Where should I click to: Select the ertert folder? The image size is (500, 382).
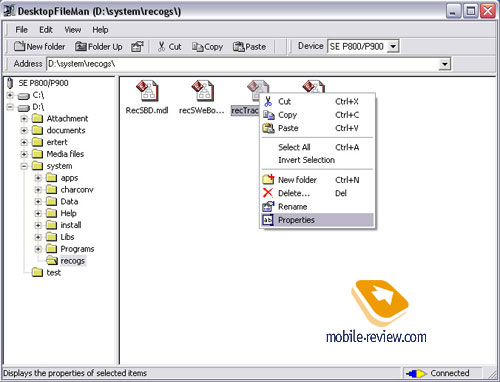[57, 142]
